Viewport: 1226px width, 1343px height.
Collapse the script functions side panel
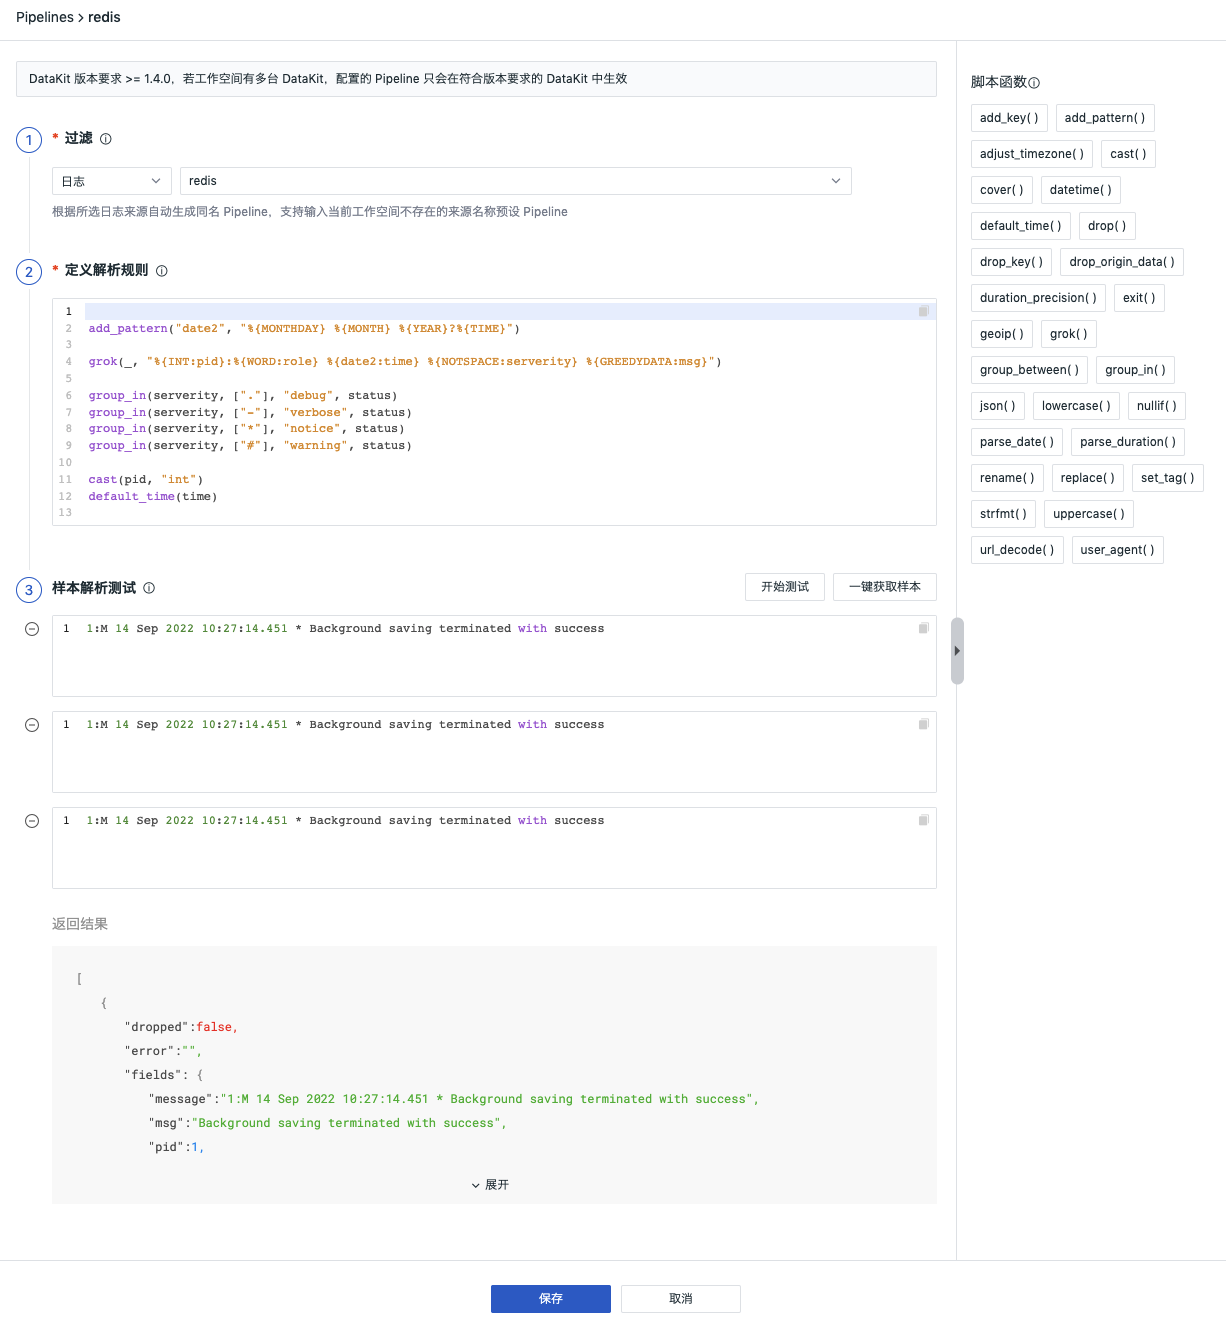957,651
